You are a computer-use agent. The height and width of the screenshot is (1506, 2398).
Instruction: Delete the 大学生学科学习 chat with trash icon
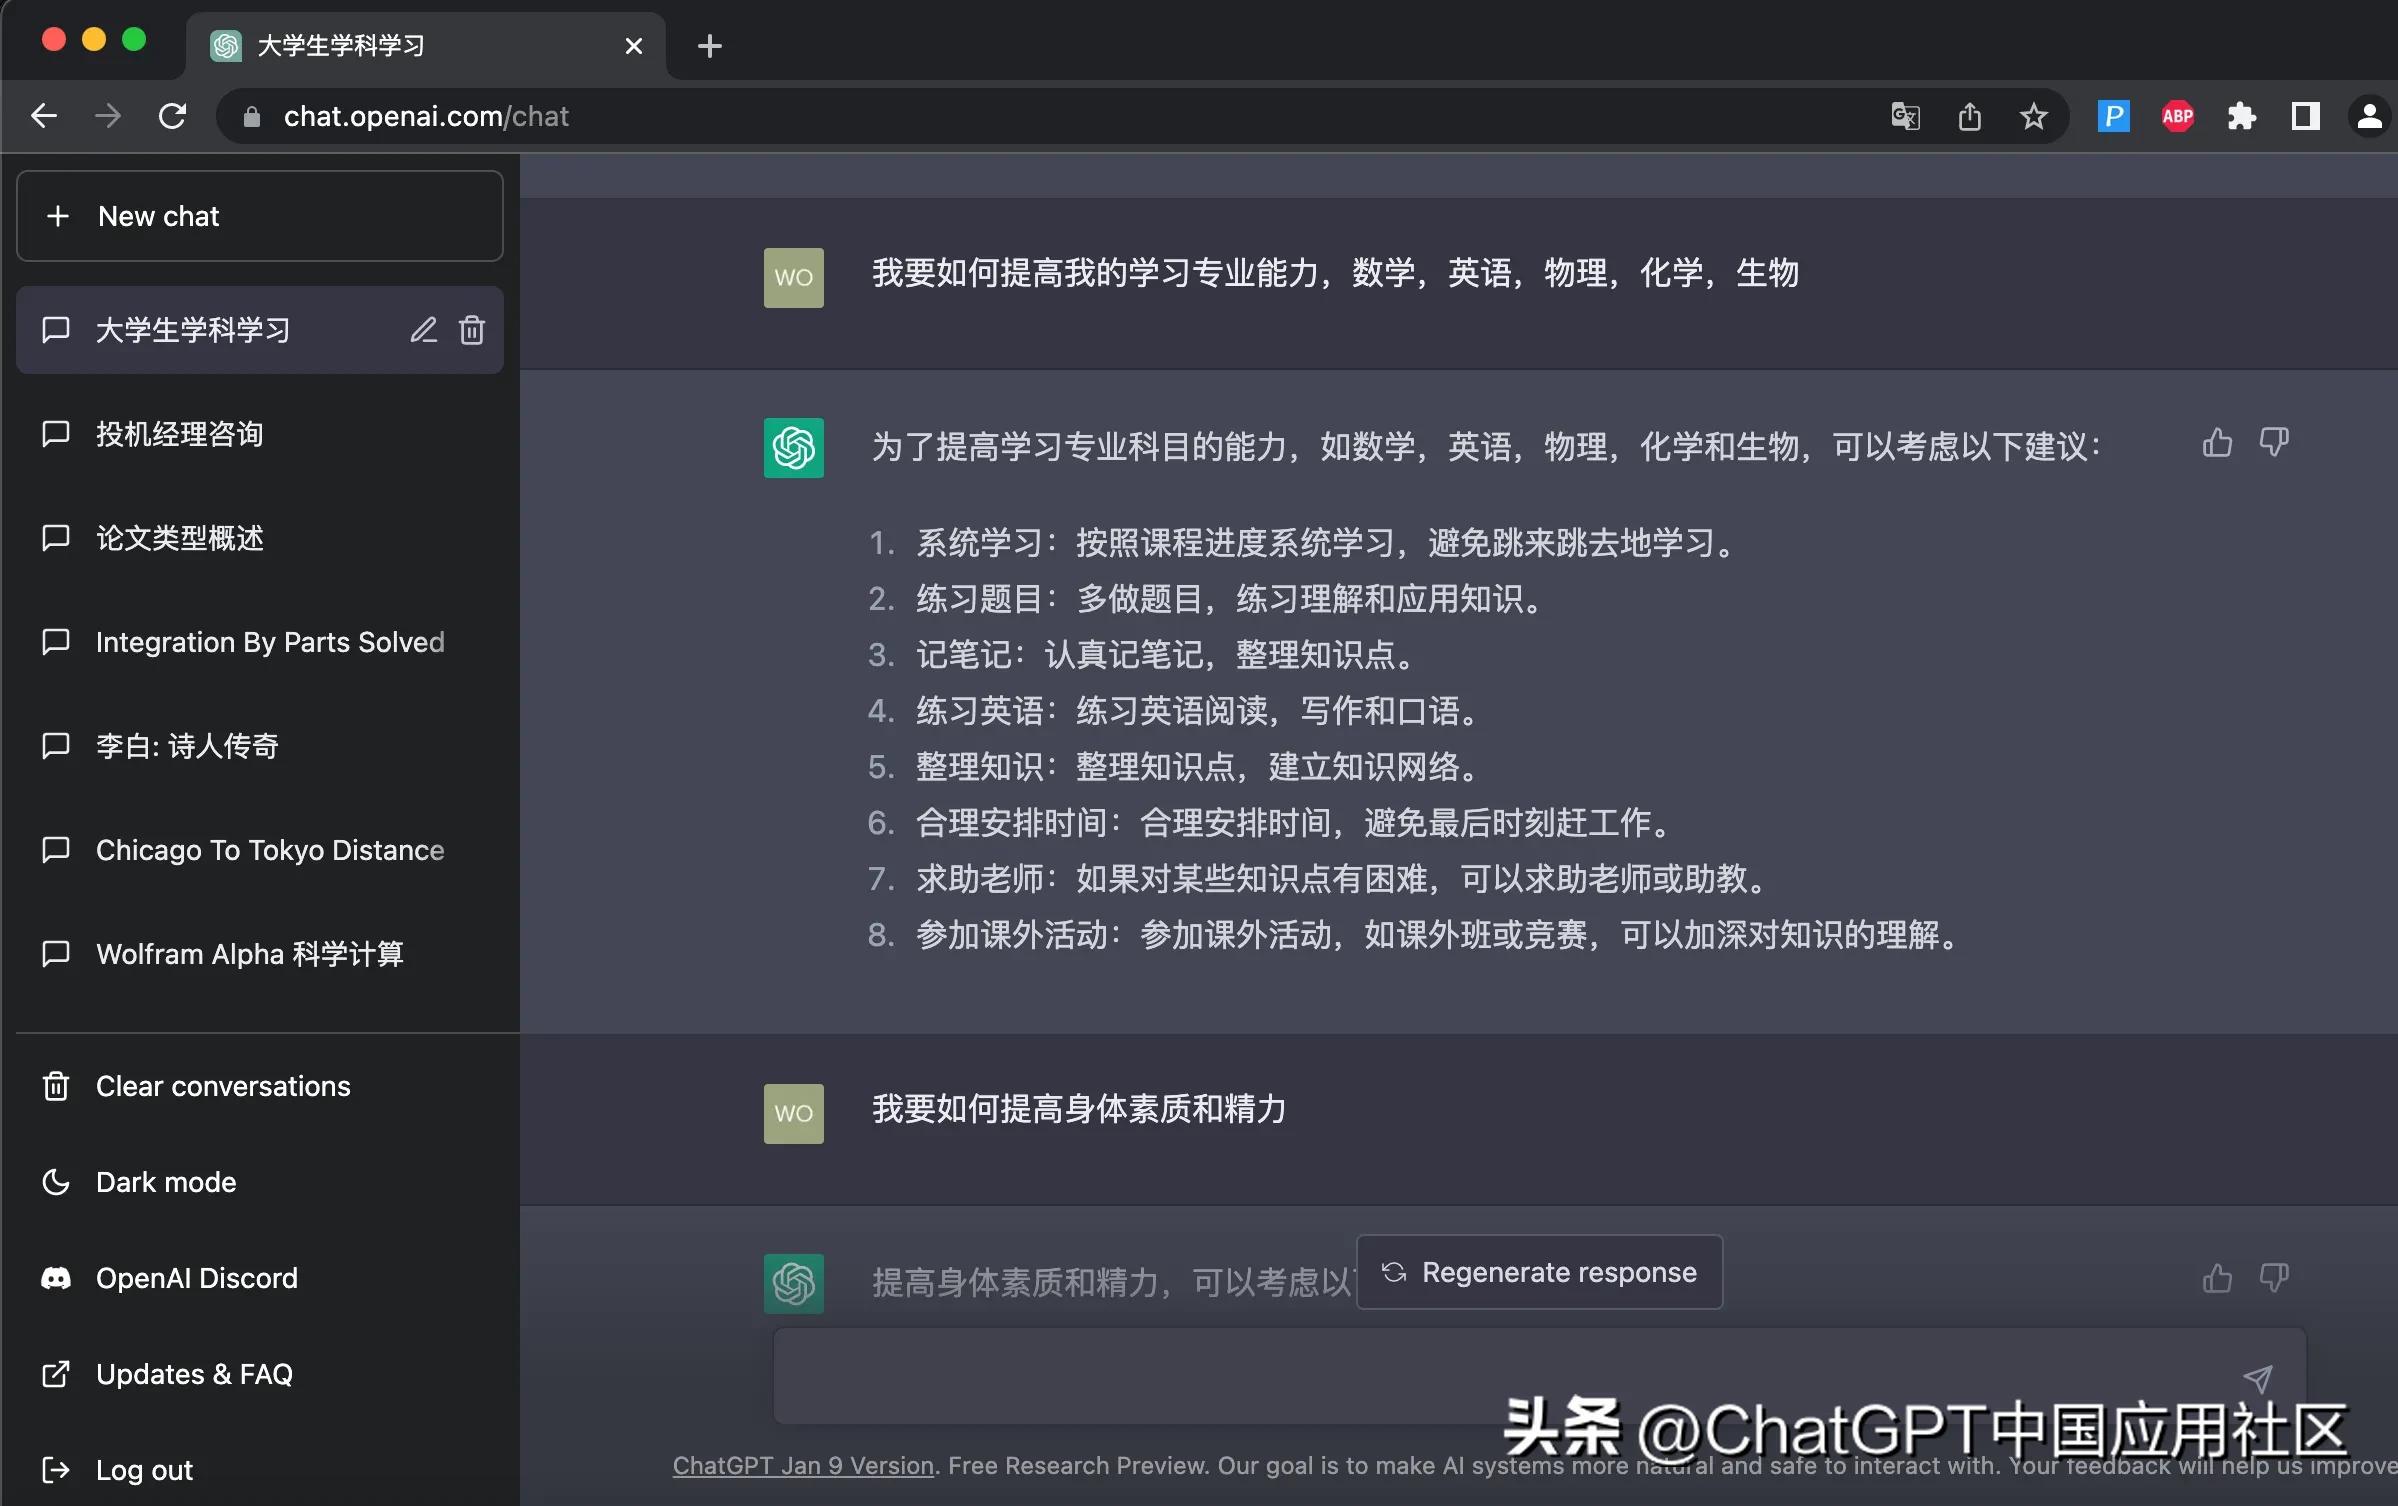(471, 330)
